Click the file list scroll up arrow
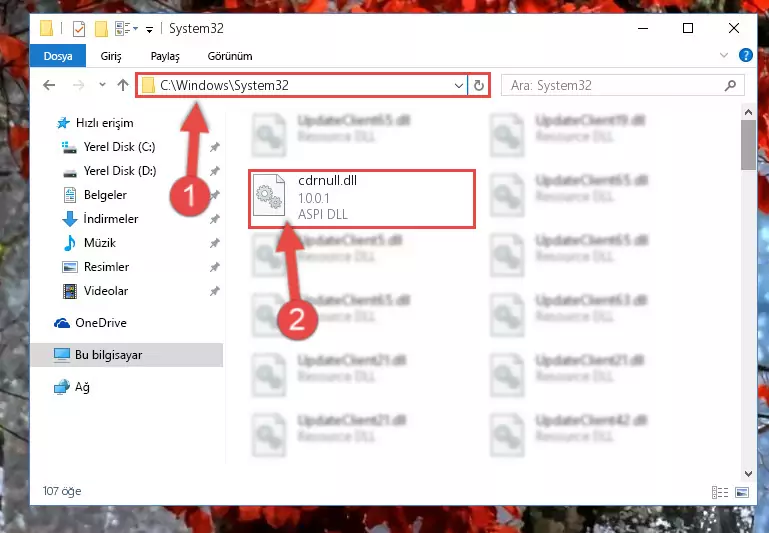Screen dimensions: 769x533 pos(748,112)
